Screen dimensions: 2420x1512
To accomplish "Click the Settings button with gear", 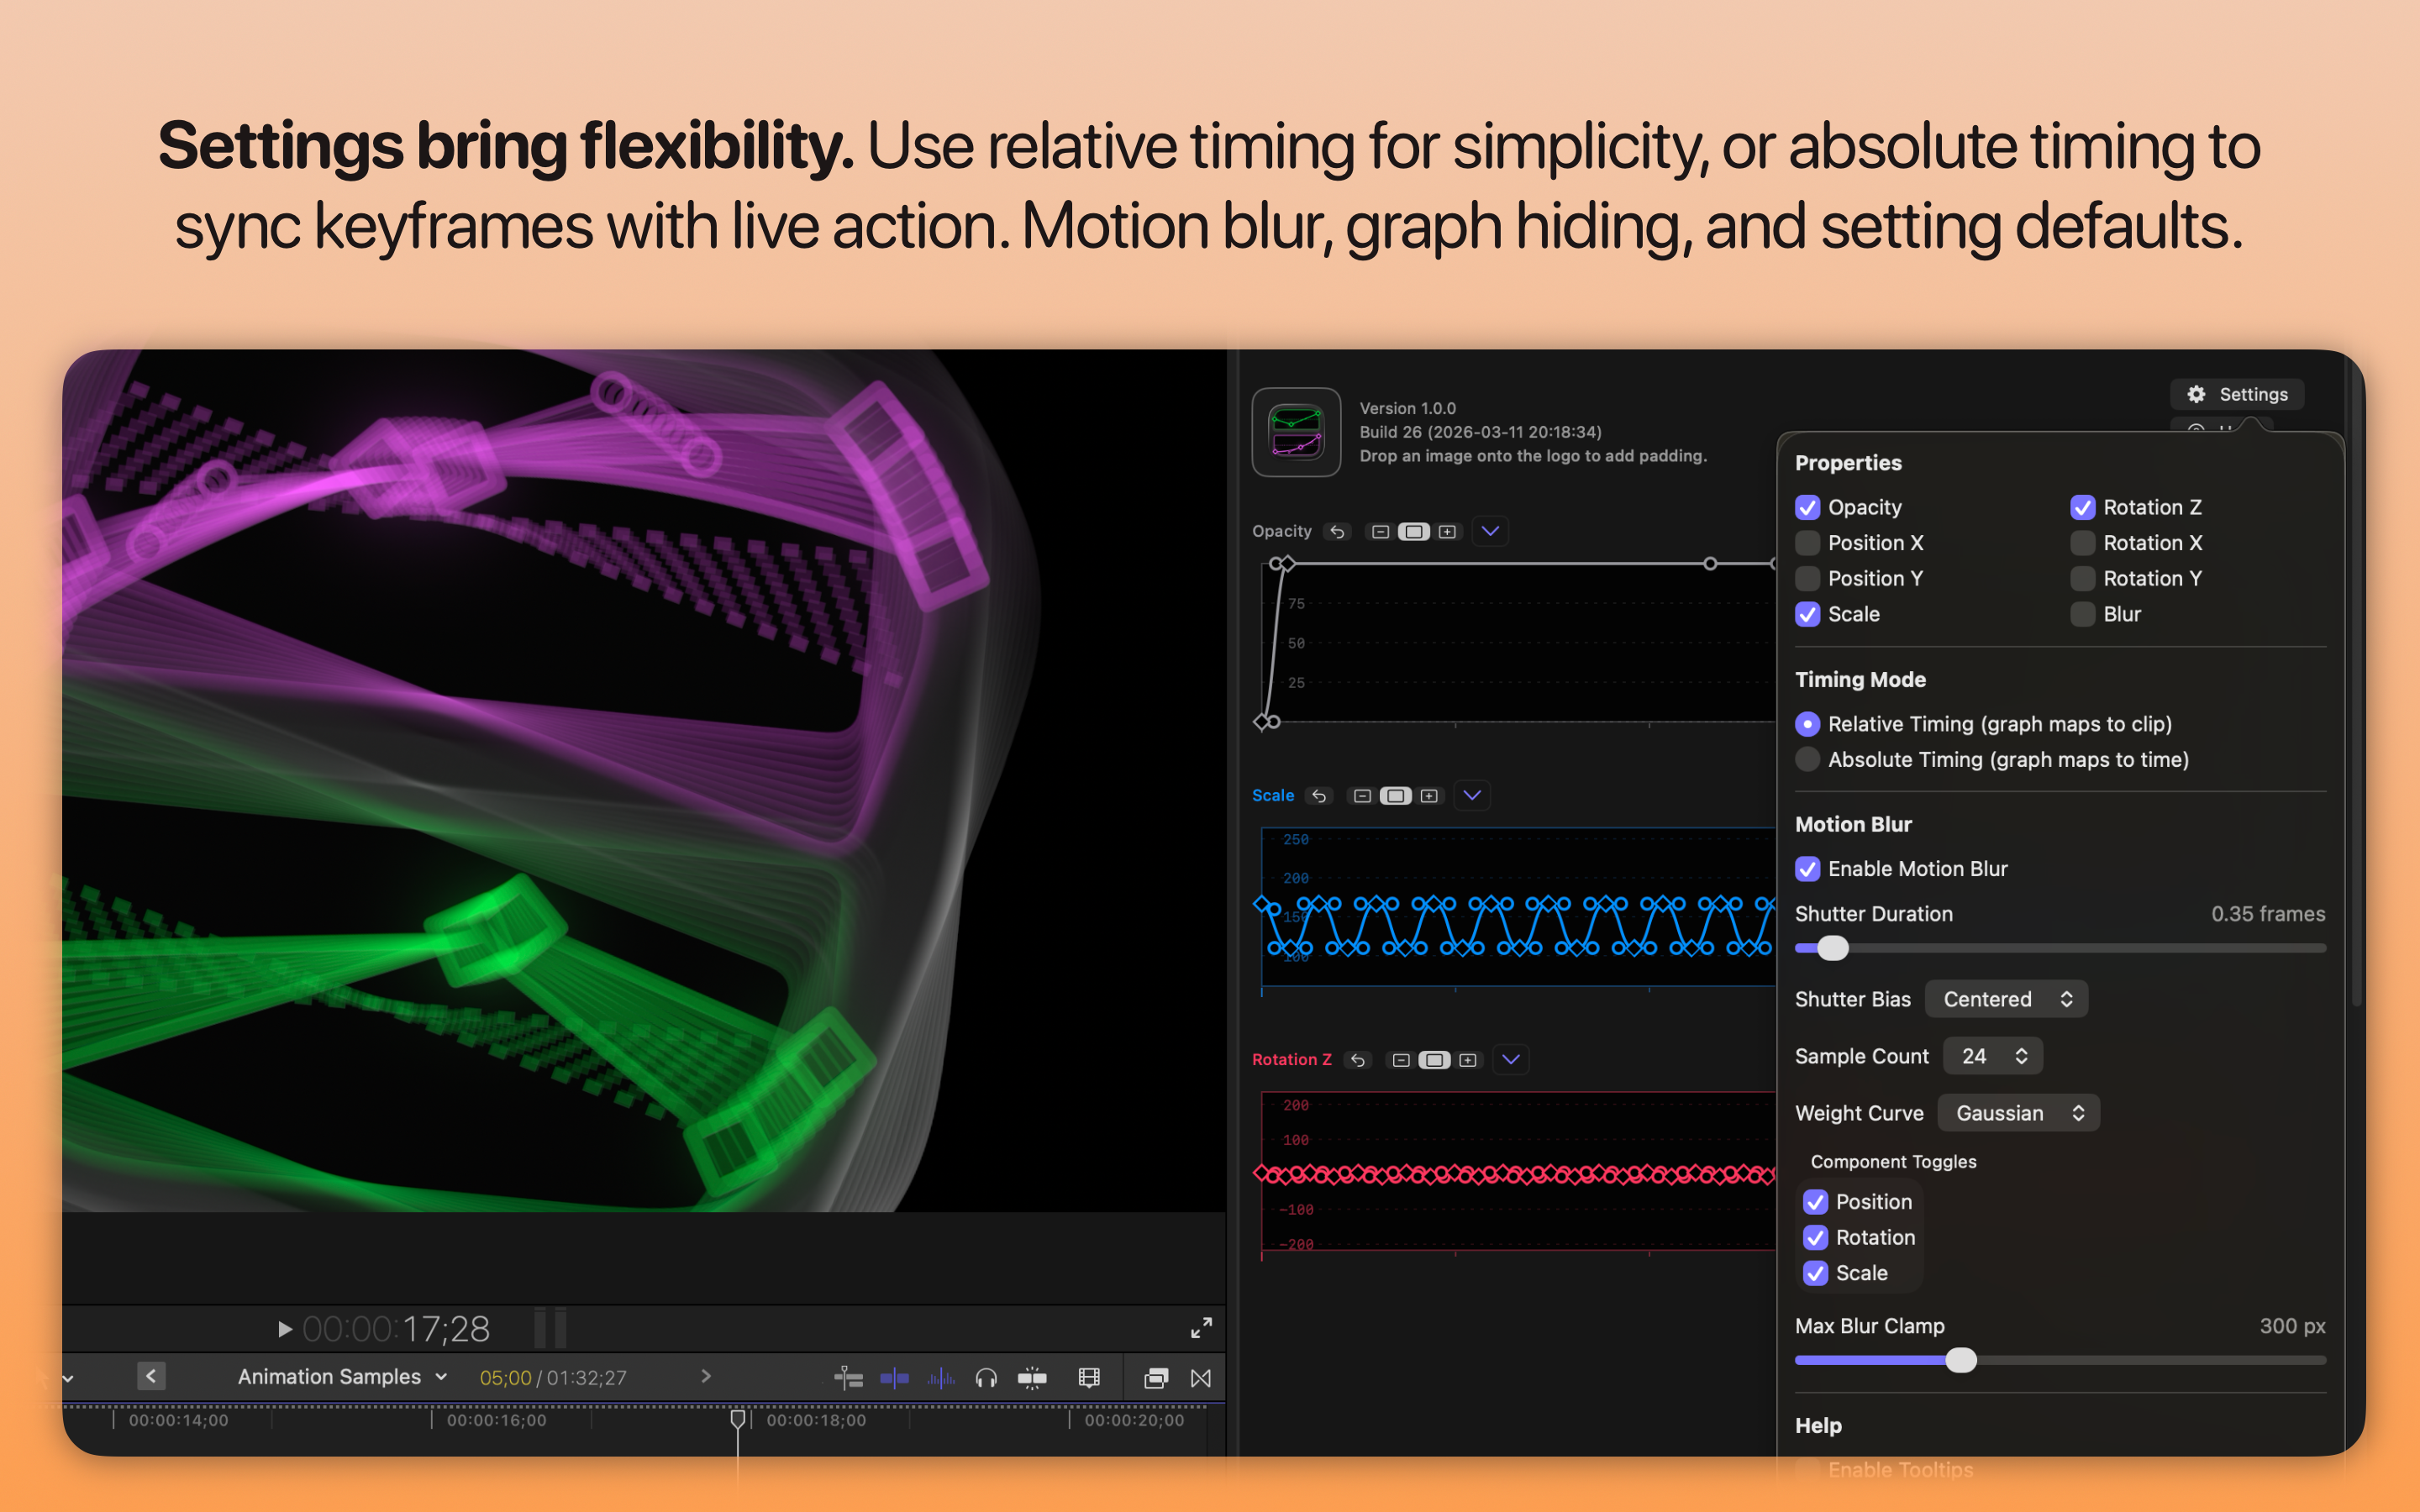I will [2237, 394].
